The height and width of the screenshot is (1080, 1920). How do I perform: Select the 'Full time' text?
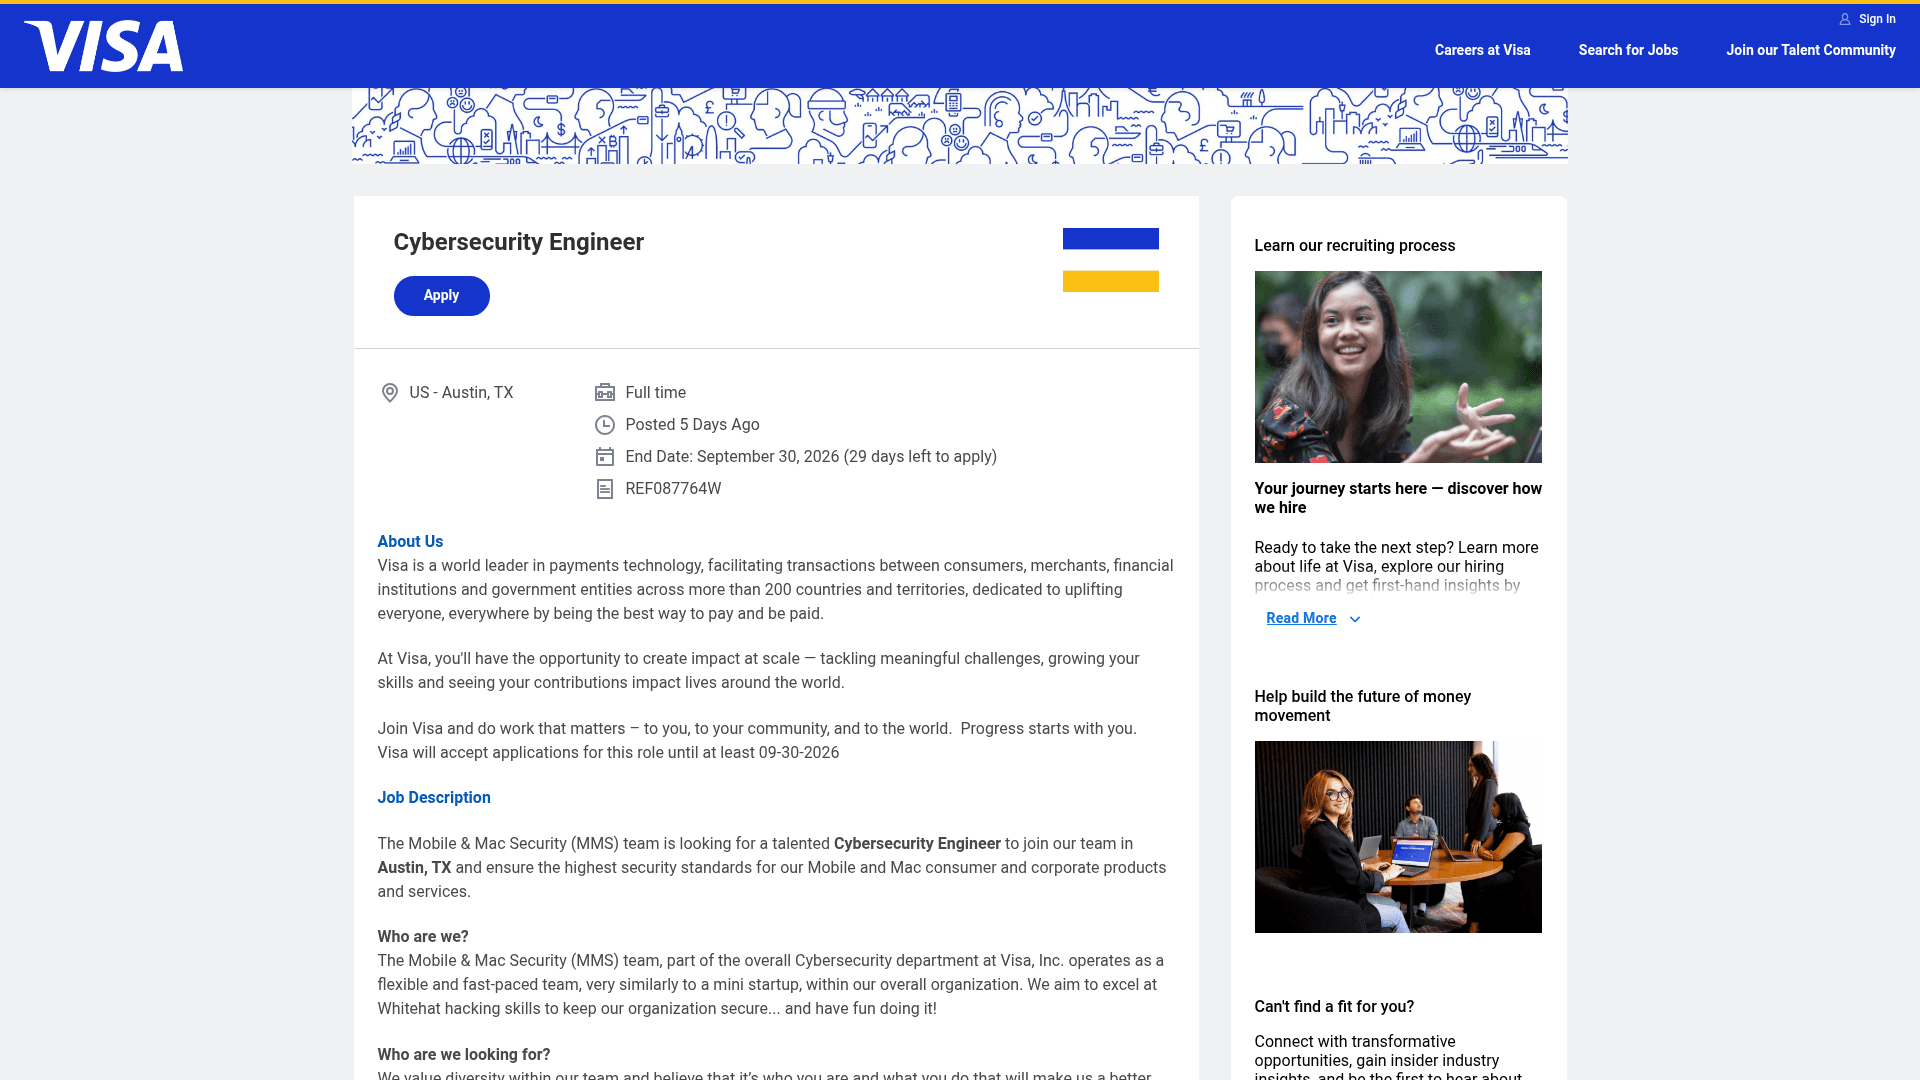pos(656,393)
